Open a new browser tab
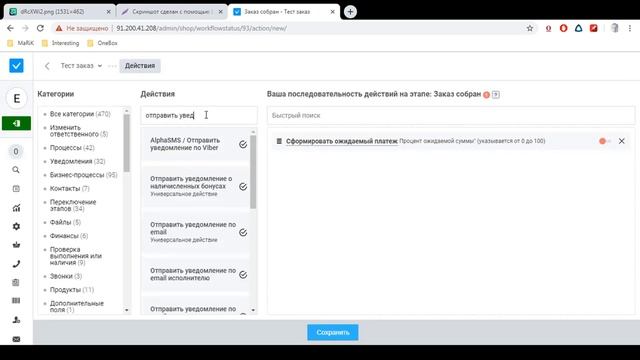 (x=350, y=12)
